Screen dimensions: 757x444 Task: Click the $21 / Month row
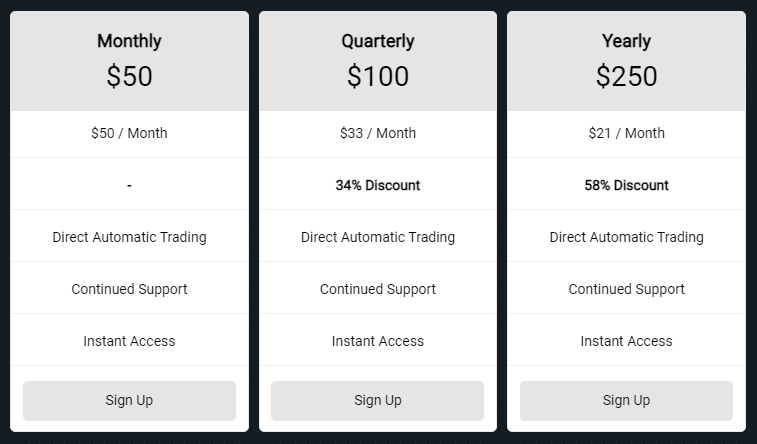coord(626,134)
